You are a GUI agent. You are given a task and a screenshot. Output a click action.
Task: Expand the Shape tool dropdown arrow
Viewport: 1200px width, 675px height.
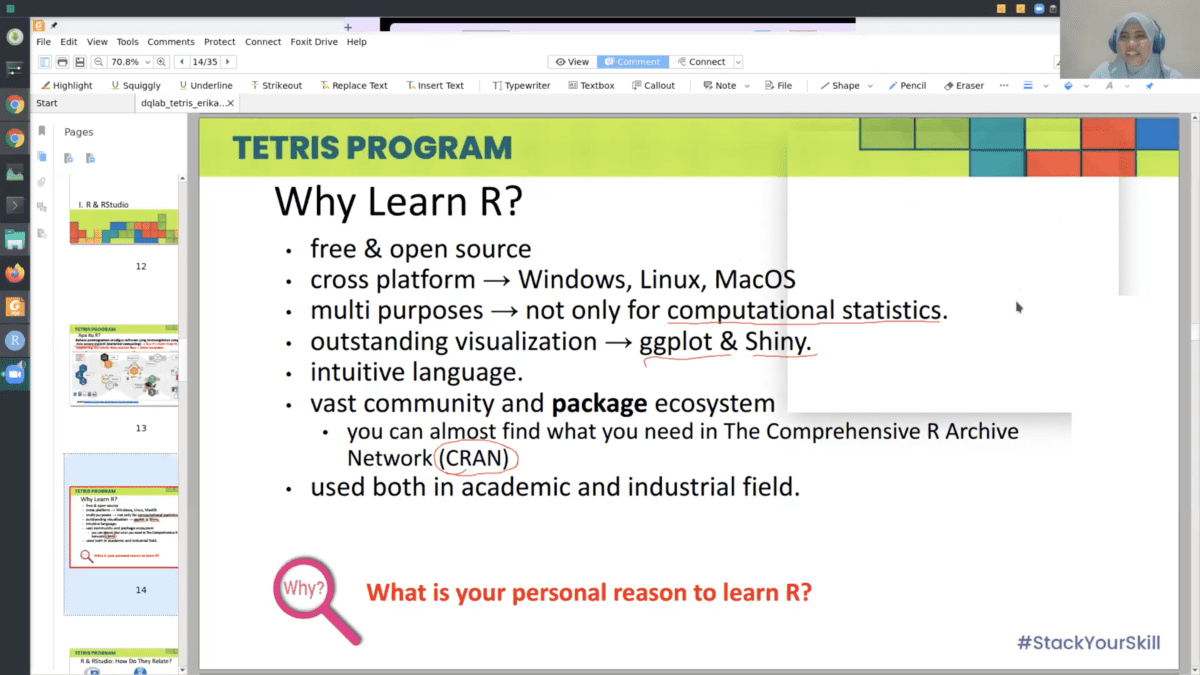coord(870,86)
